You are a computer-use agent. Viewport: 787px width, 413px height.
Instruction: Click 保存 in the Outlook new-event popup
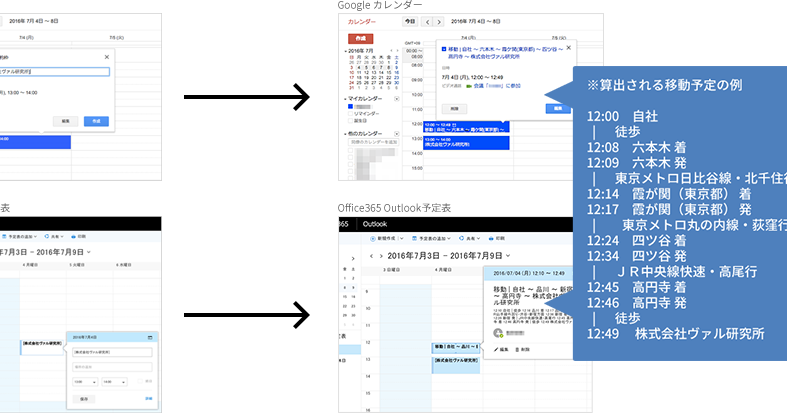tap(84, 399)
